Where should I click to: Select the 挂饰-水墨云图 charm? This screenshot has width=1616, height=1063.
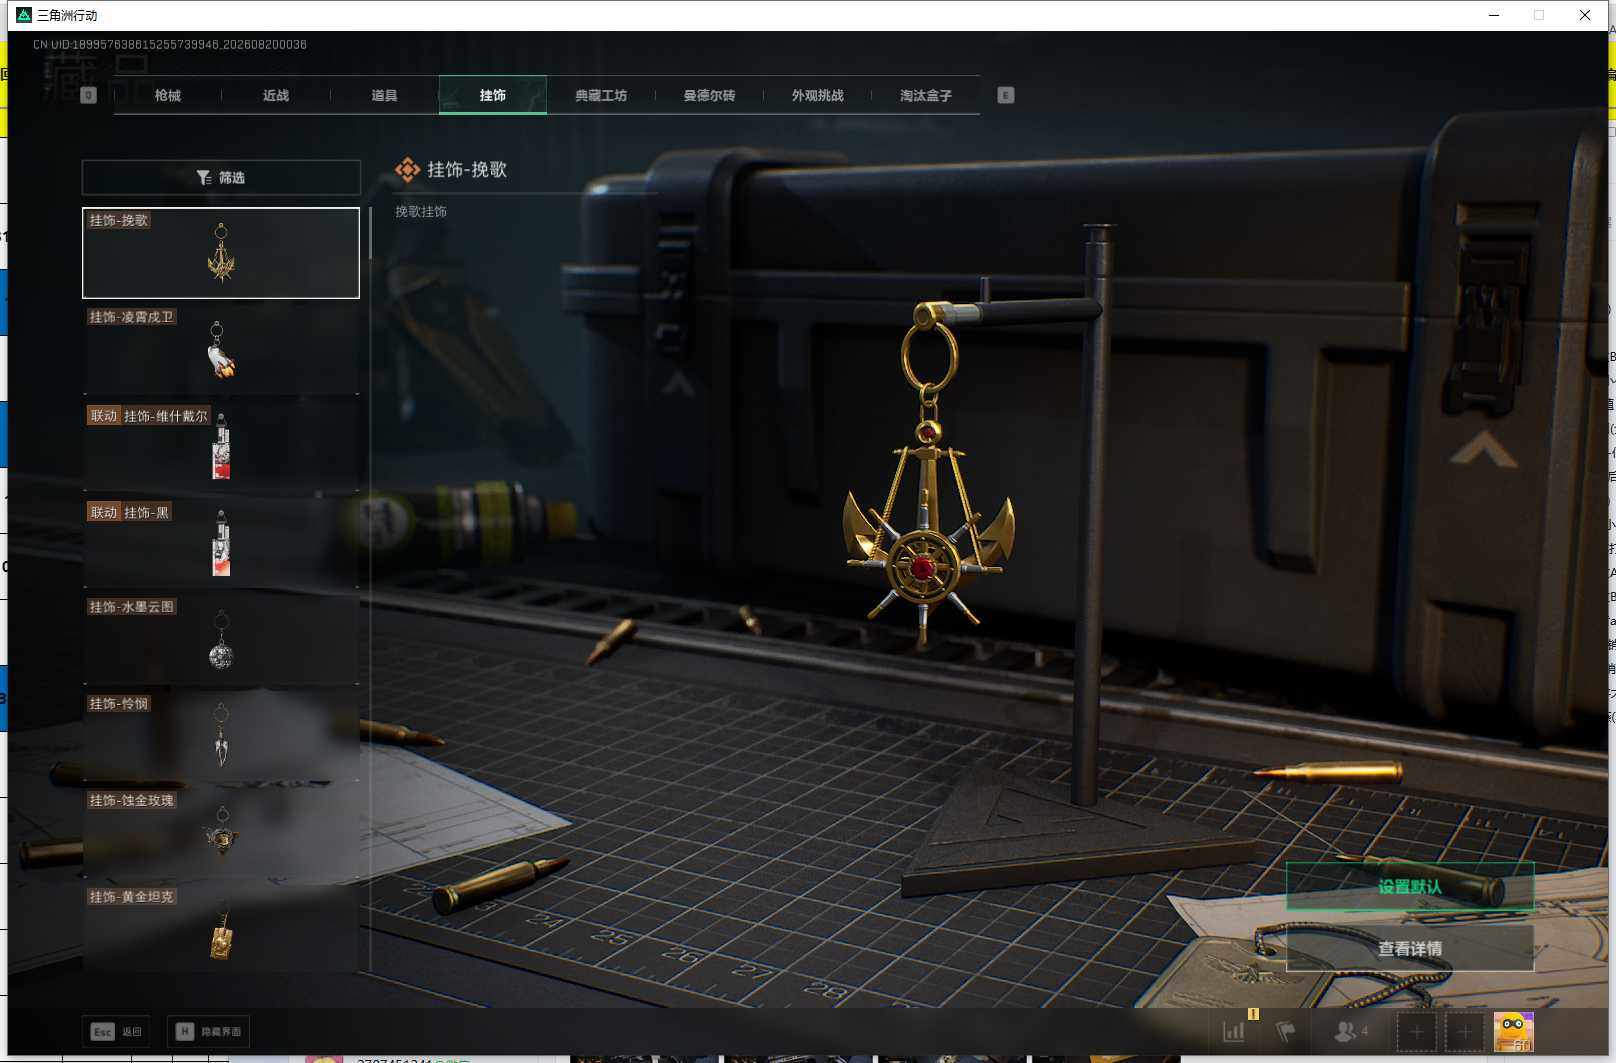point(221,639)
